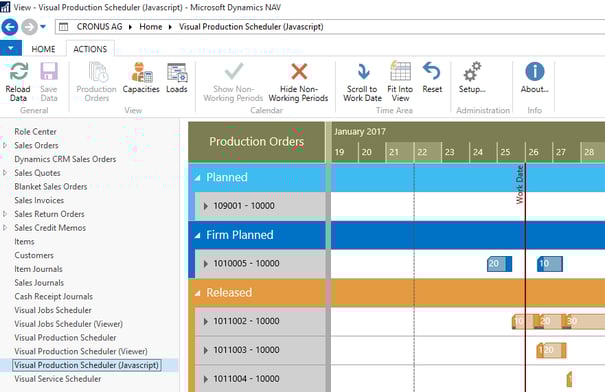Open Setup gears icon
Viewport: 605px width, 392px height.
pos(472,72)
